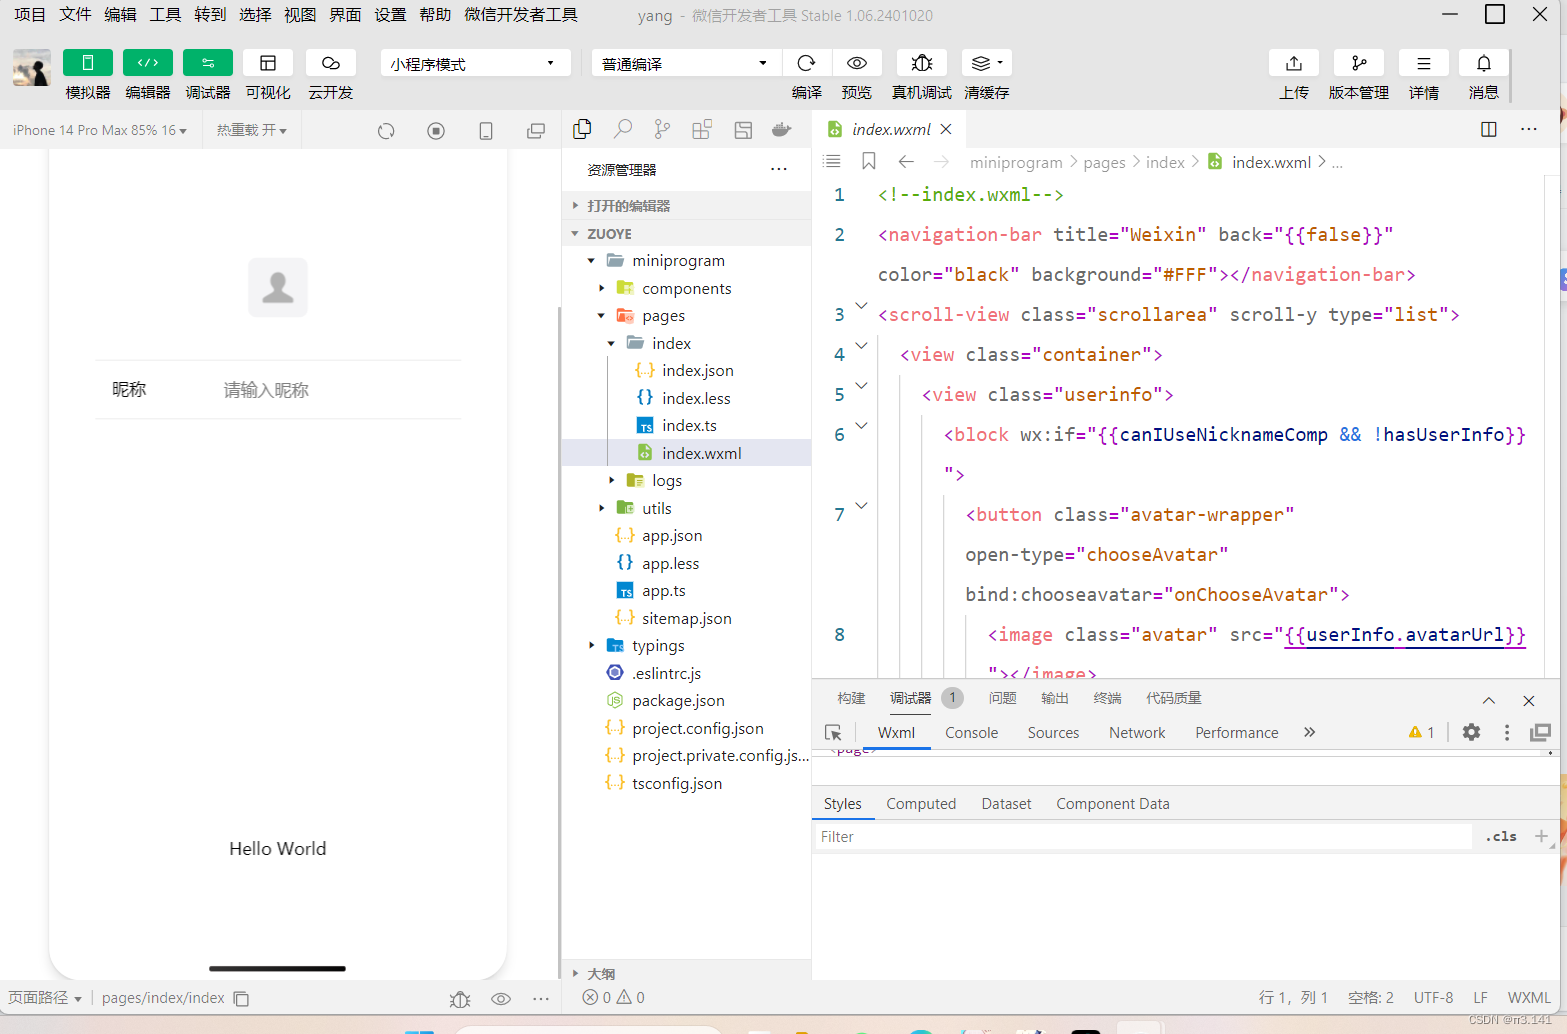The image size is (1567, 1034).
Task: Click the preview (预览) eye icon
Action: 857,63
